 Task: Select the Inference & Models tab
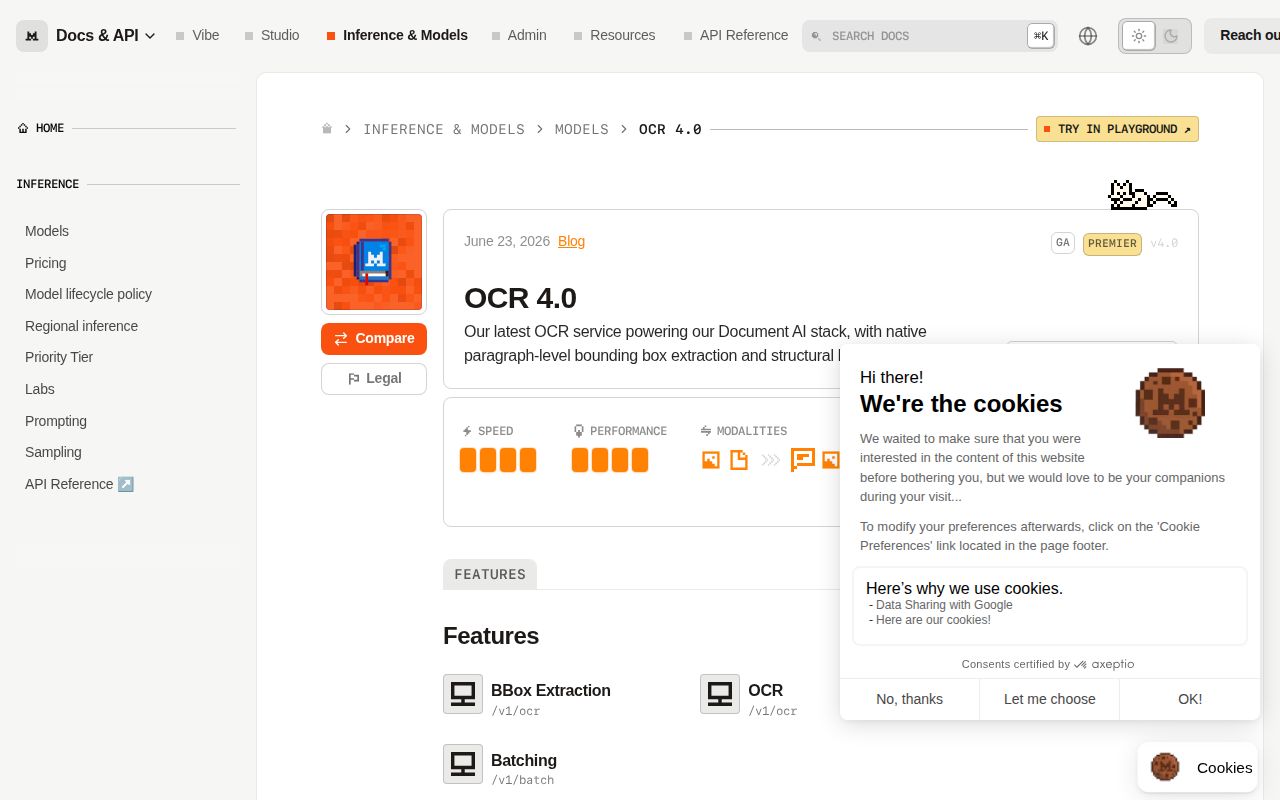point(397,35)
